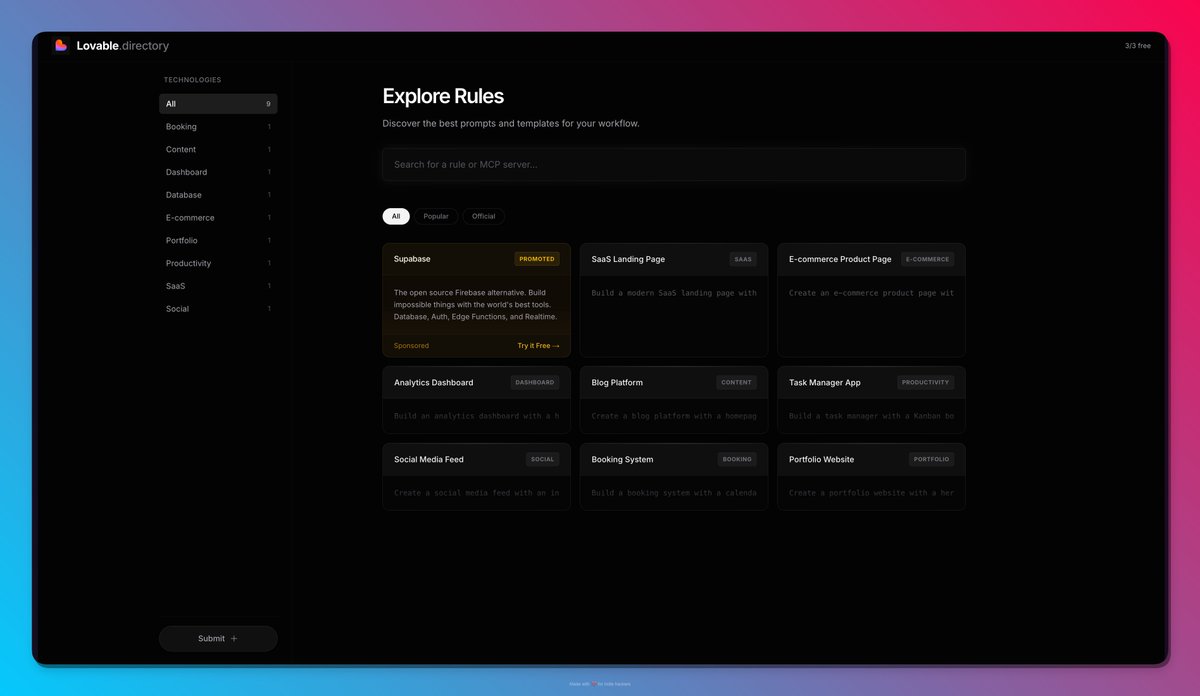Open the Analytics Dashboard card
This screenshot has width=1200, height=696.
click(x=476, y=400)
